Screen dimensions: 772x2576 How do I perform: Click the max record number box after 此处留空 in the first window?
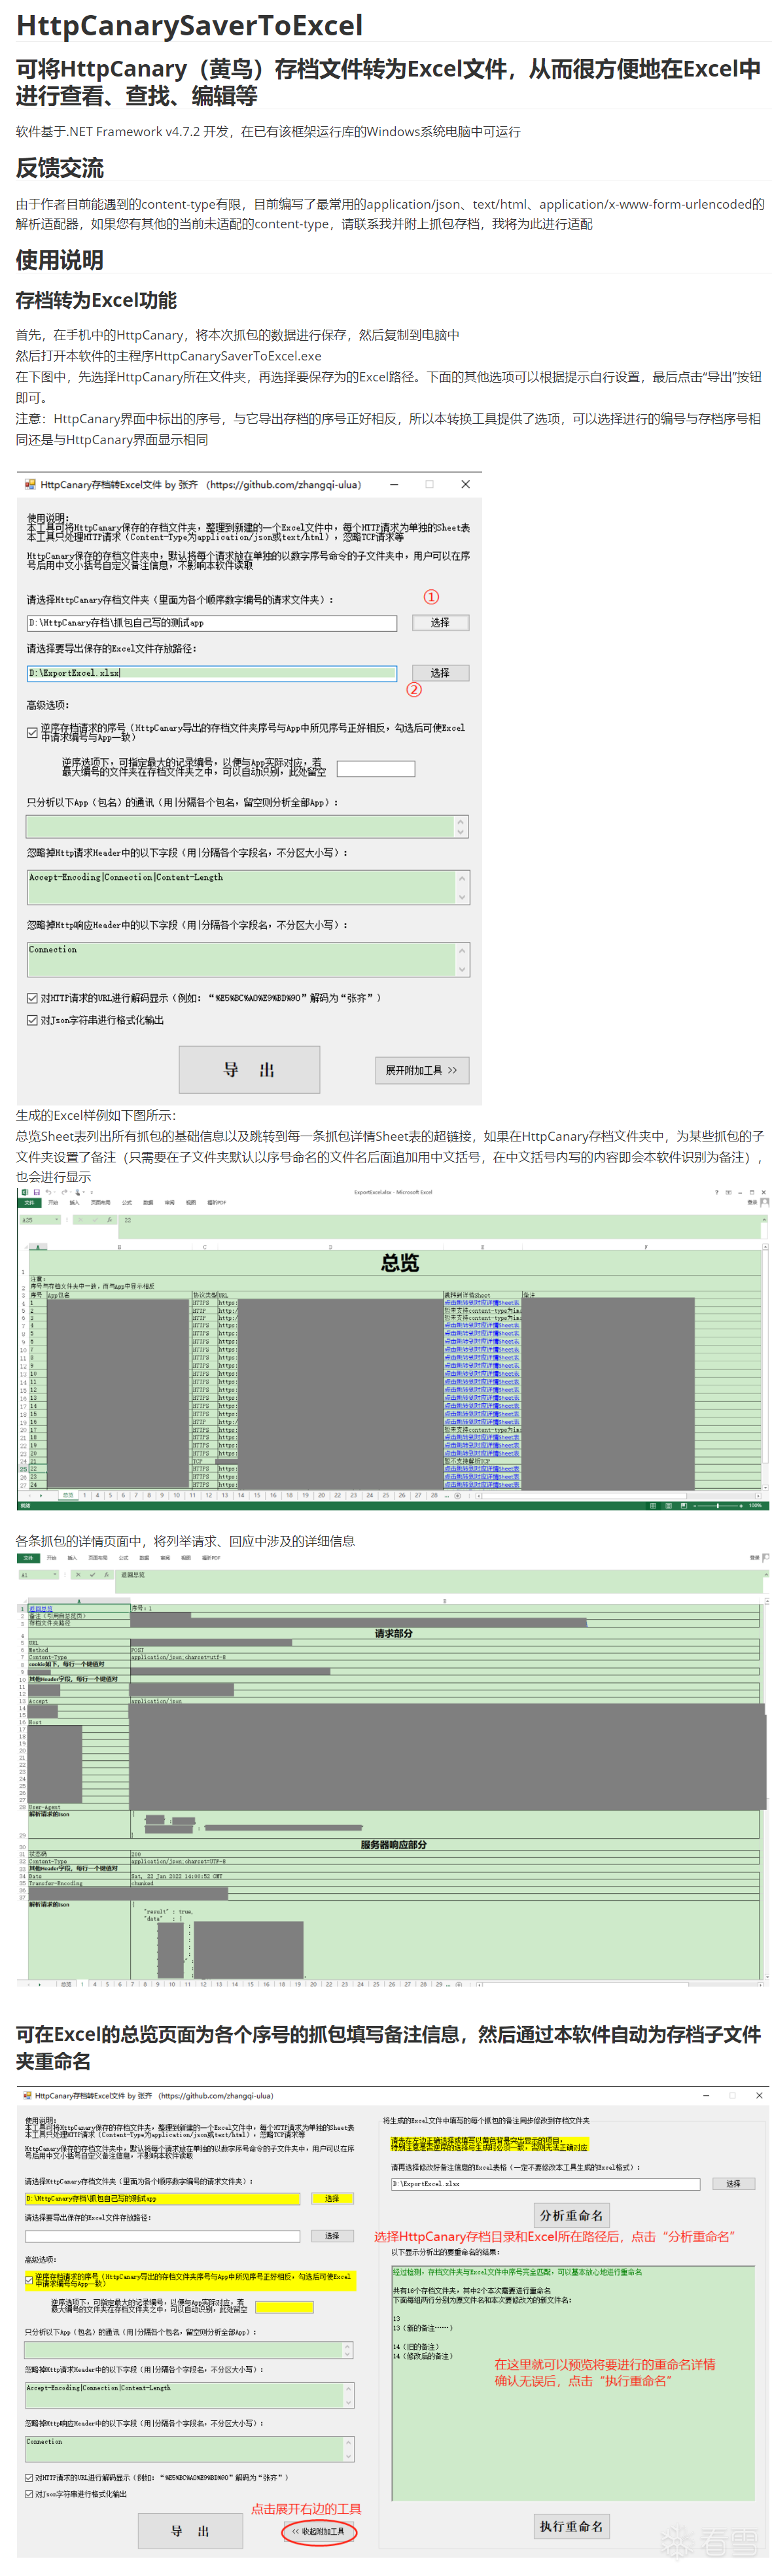click(x=375, y=768)
